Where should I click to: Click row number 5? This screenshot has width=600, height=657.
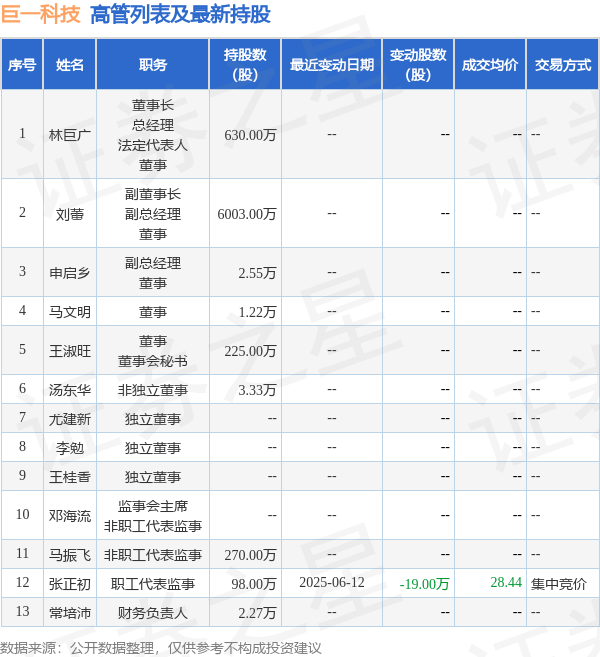tap(22, 349)
